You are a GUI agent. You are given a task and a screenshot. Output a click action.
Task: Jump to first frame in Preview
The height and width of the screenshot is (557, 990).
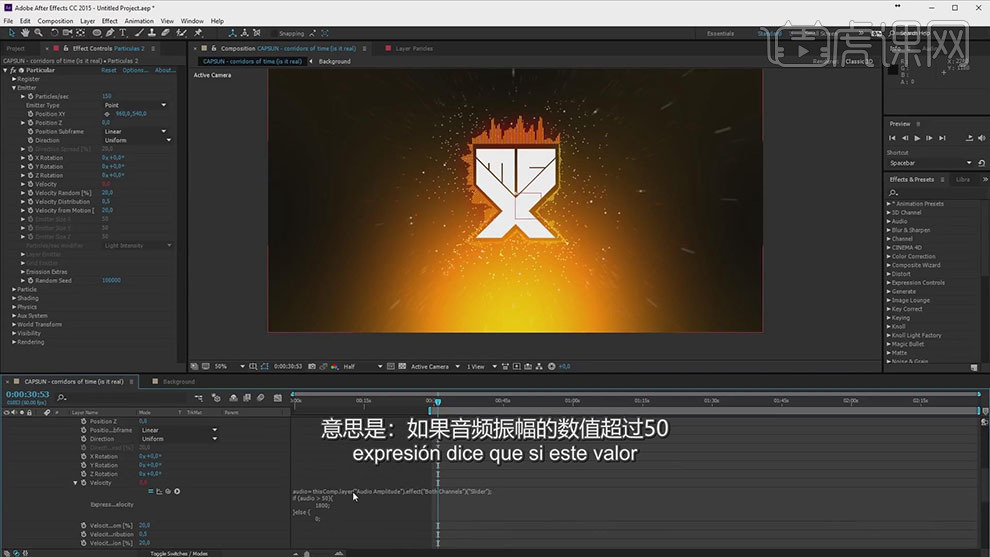point(892,138)
